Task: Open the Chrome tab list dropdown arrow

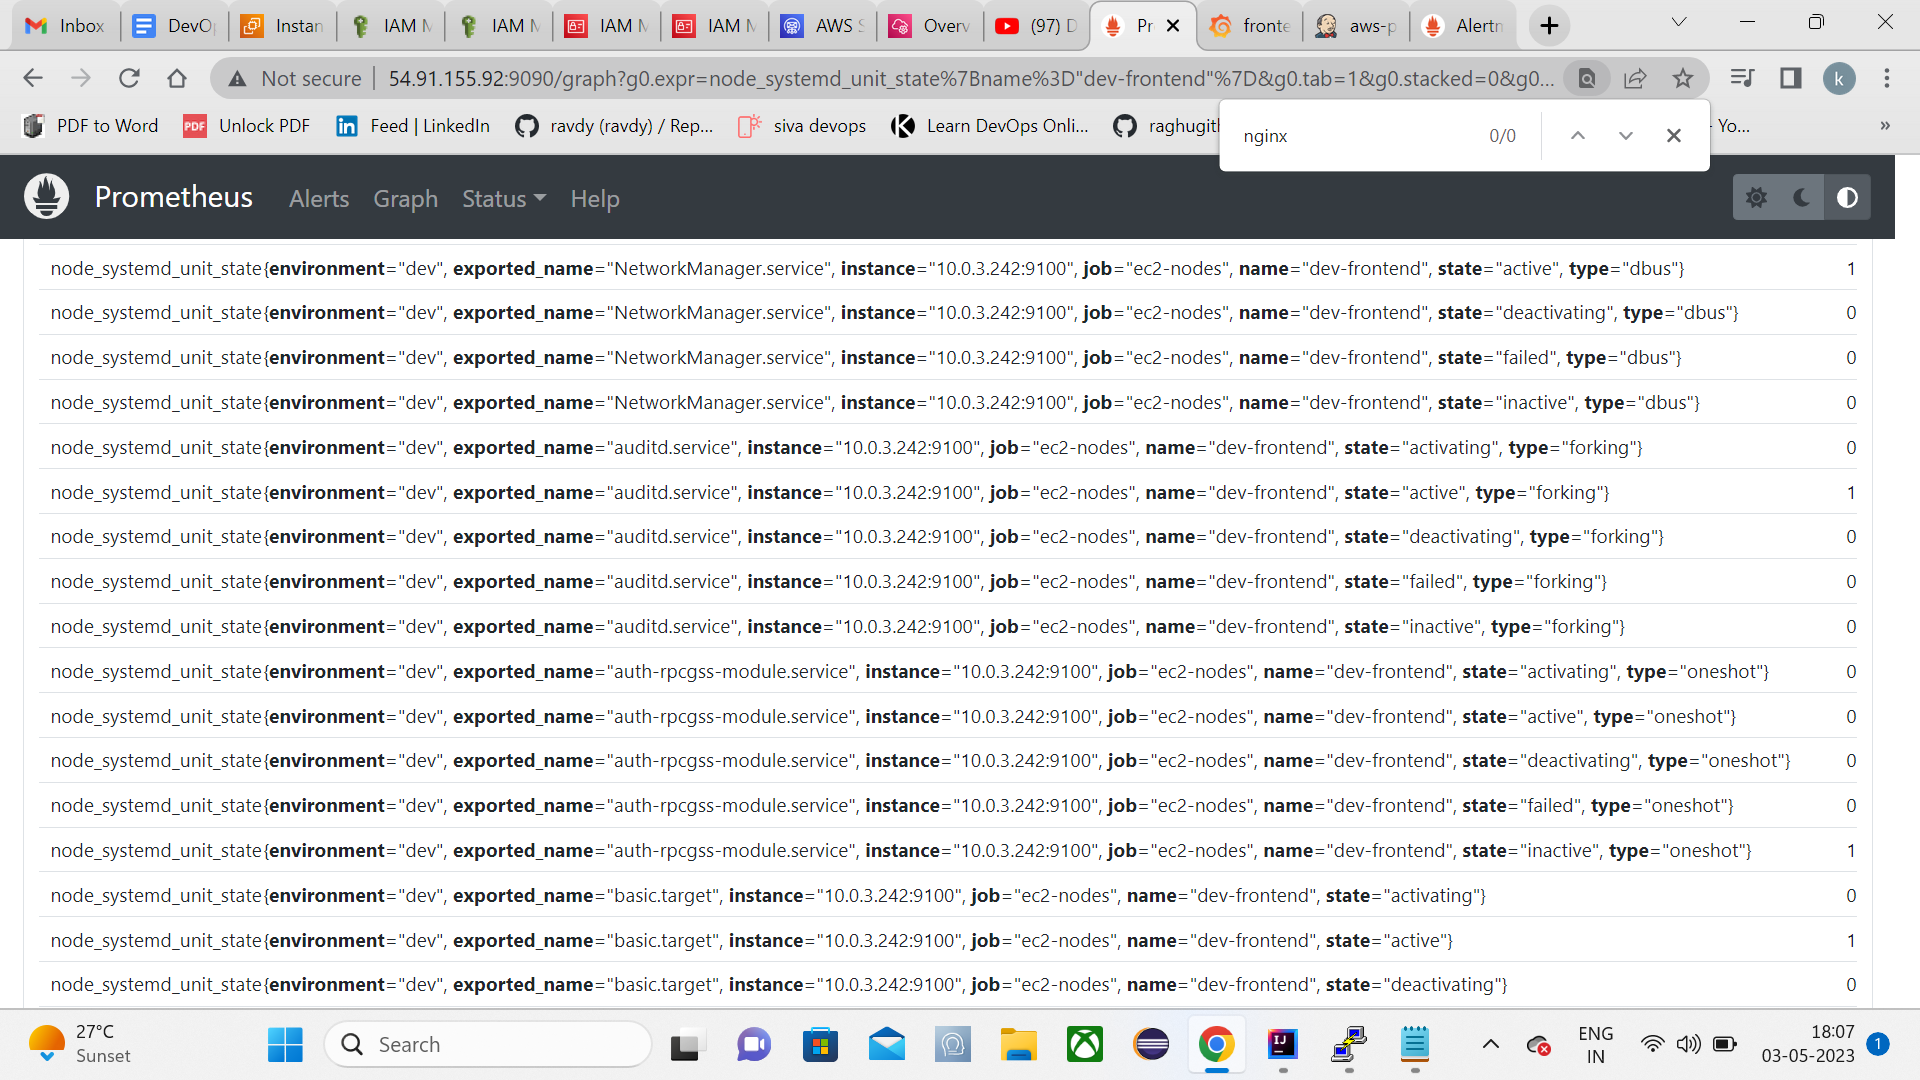Action: pyautogui.click(x=1679, y=21)
